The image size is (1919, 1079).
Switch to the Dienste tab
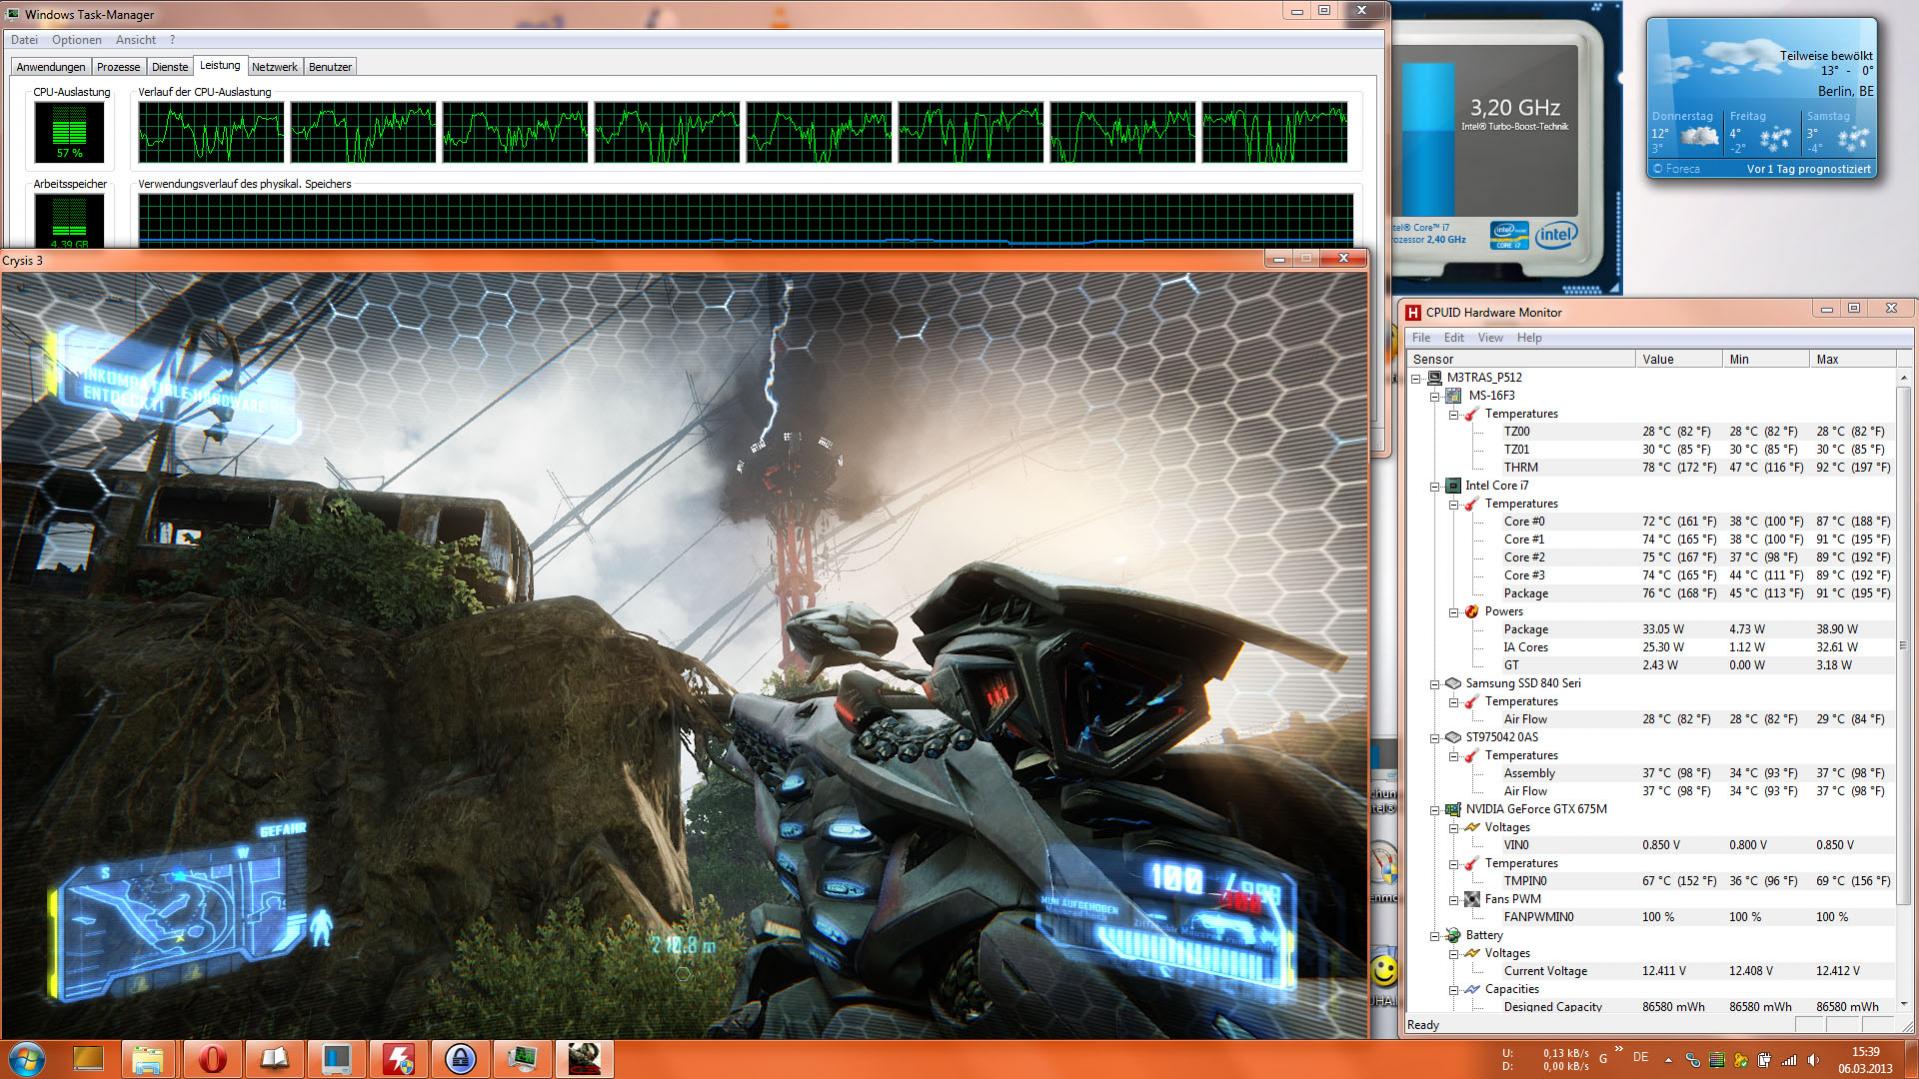point(170,67)
